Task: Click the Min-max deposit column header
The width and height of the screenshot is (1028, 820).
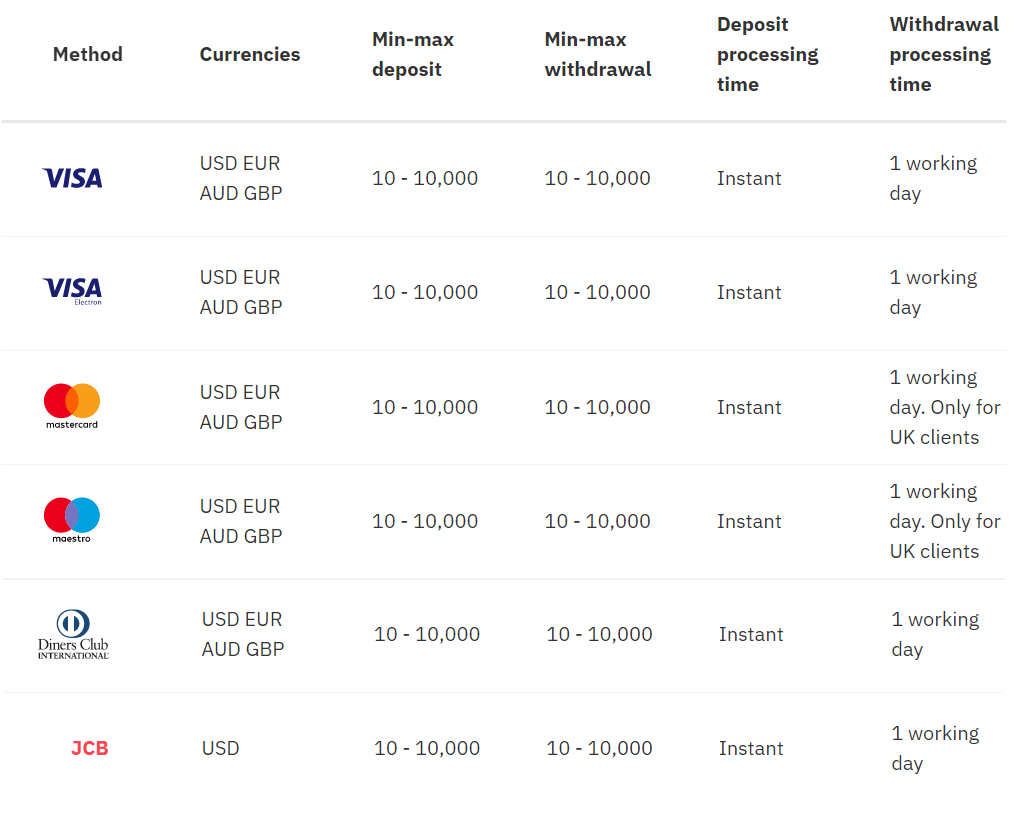Action: [413, 54]
